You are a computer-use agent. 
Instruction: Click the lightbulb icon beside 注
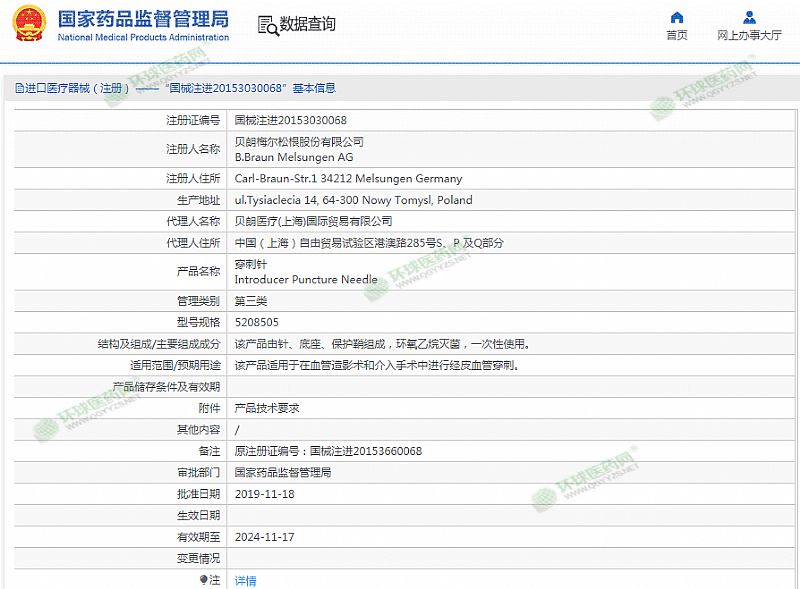(x=204, y=579)
